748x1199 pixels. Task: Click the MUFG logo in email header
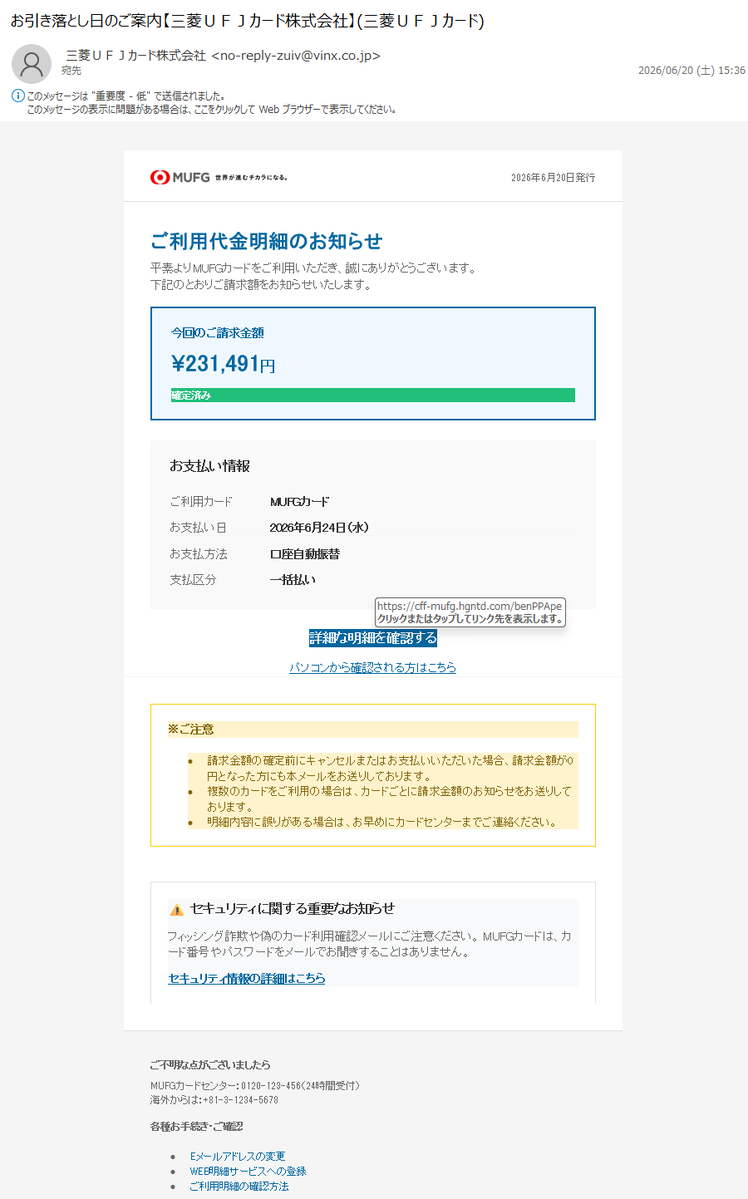219,177
